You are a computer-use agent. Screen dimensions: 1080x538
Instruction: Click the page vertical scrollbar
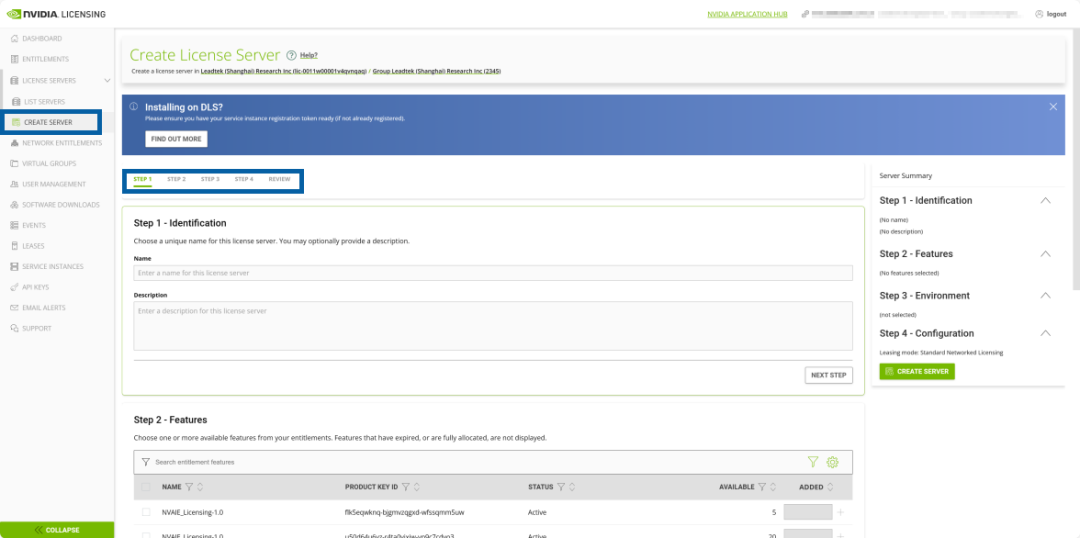click(1077, 158)
